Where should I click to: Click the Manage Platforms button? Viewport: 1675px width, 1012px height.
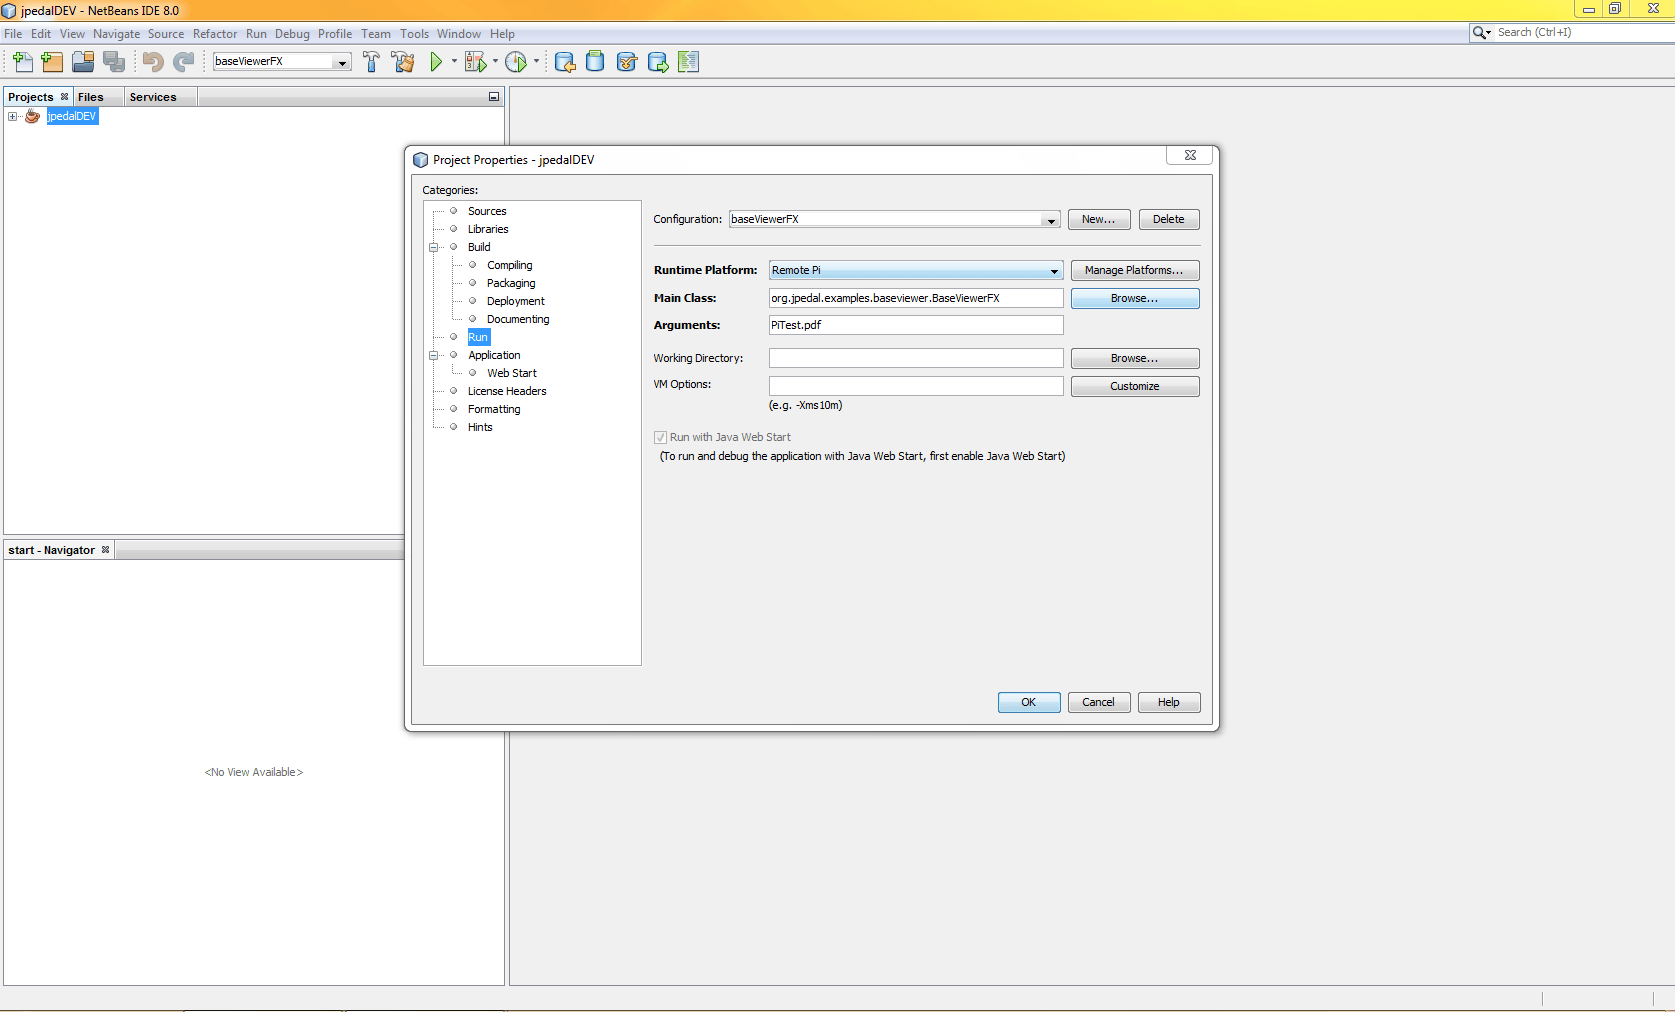pos(1134,271)
